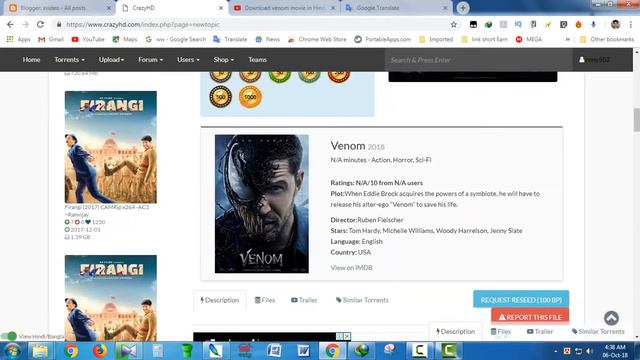Open the Venom movie poster
Image resolution: width=640 pixels, height=360 pixels.
262,204
